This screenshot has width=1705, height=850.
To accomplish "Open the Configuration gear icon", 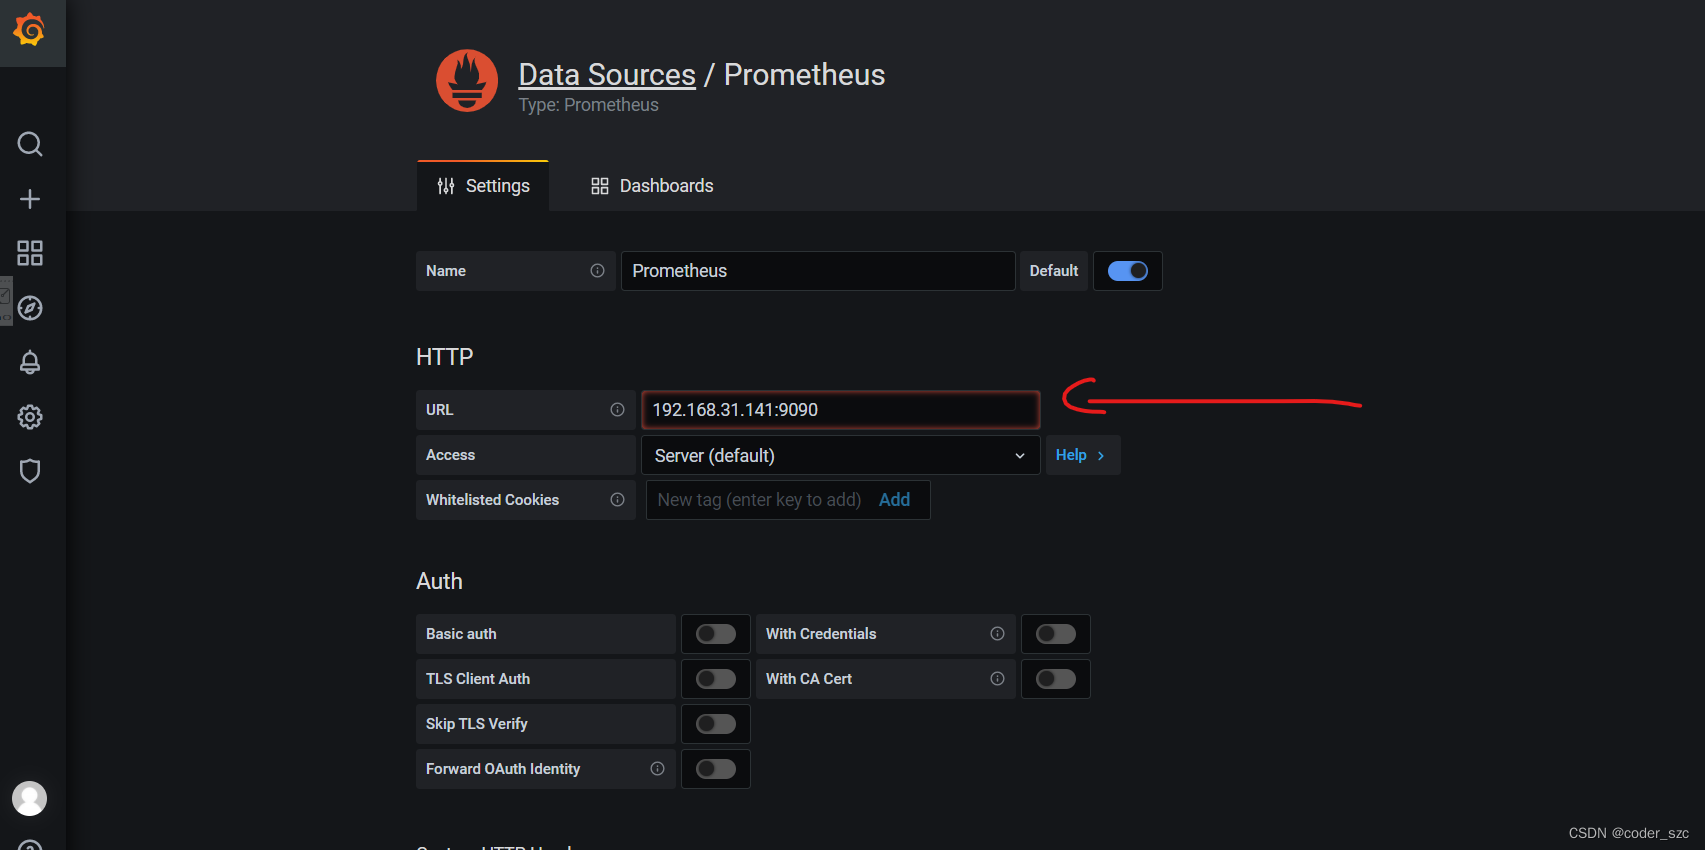I will (x=30, y=417).
